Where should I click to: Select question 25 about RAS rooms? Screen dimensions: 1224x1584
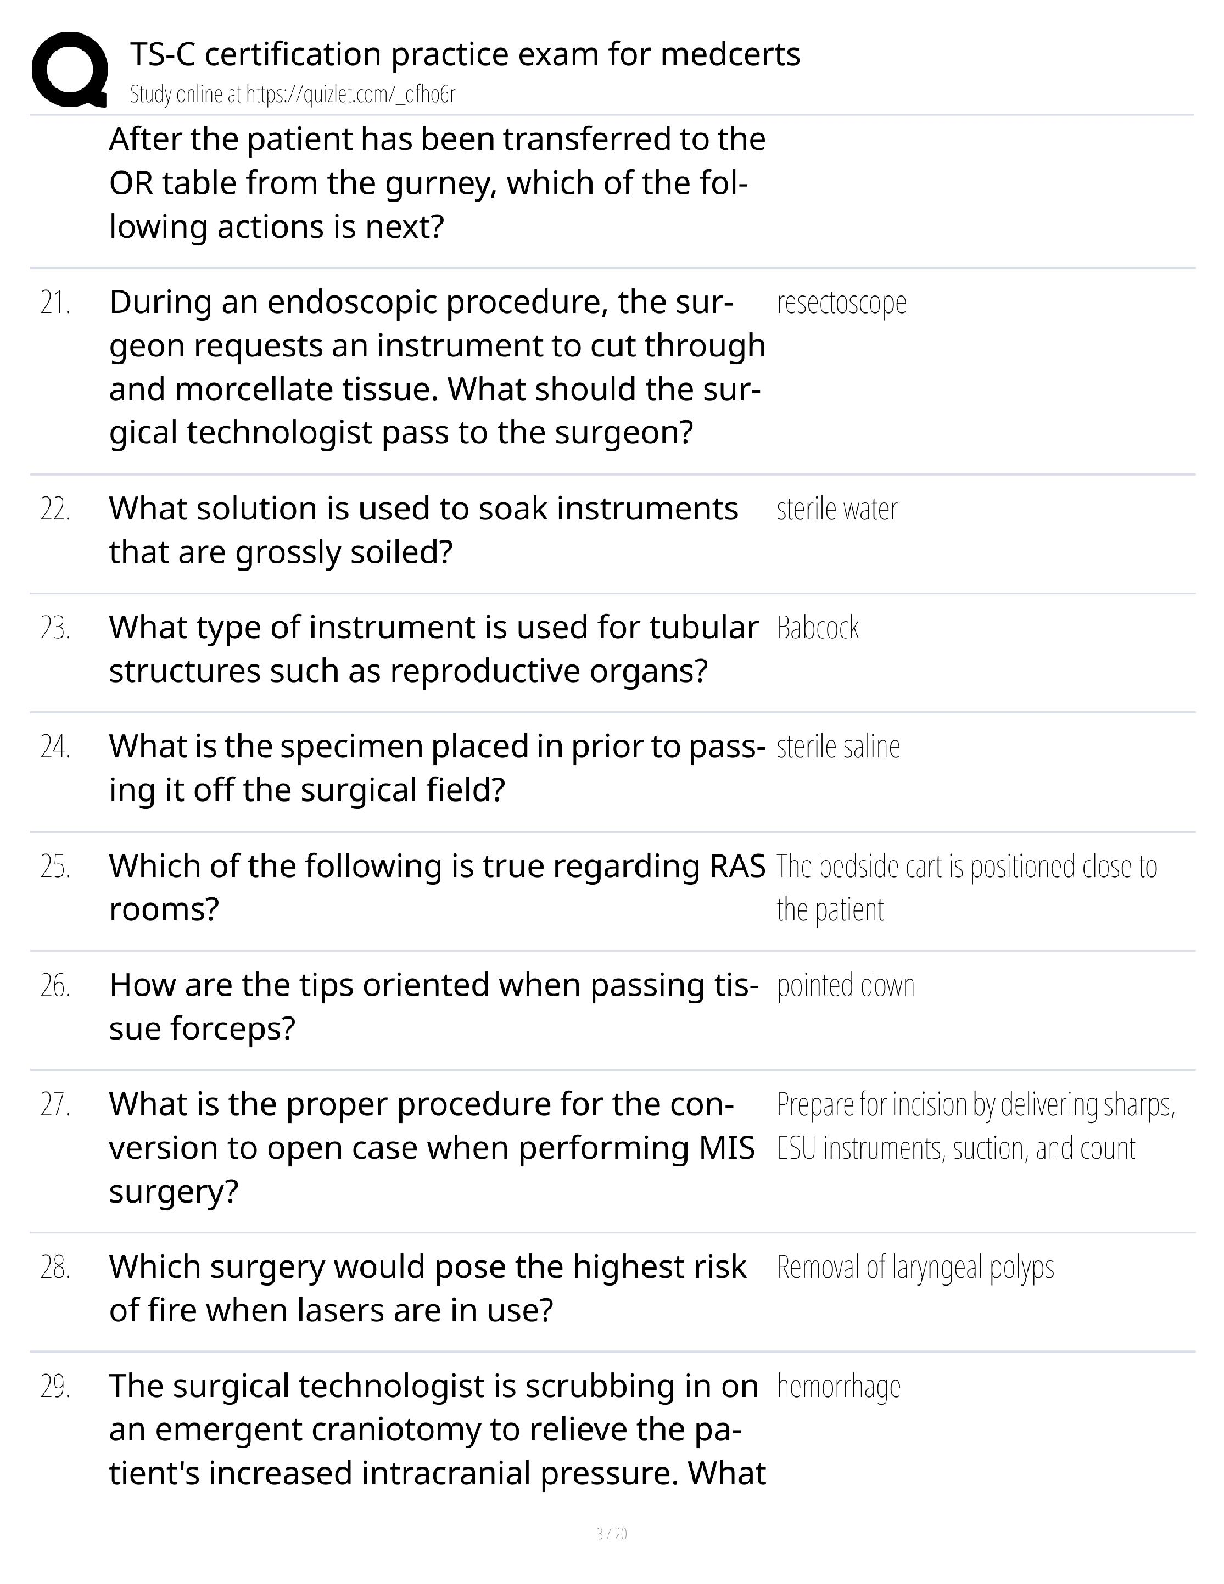[437, 887]
